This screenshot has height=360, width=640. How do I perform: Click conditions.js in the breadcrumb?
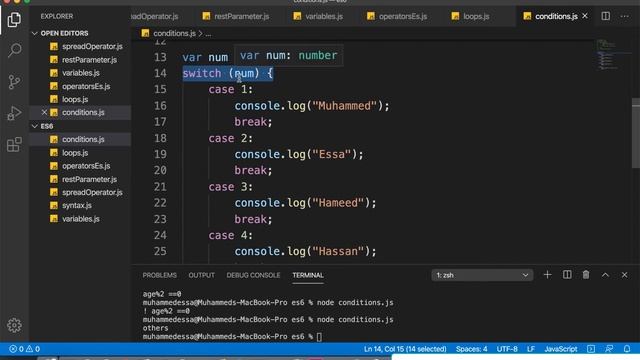tap(174, 33)
